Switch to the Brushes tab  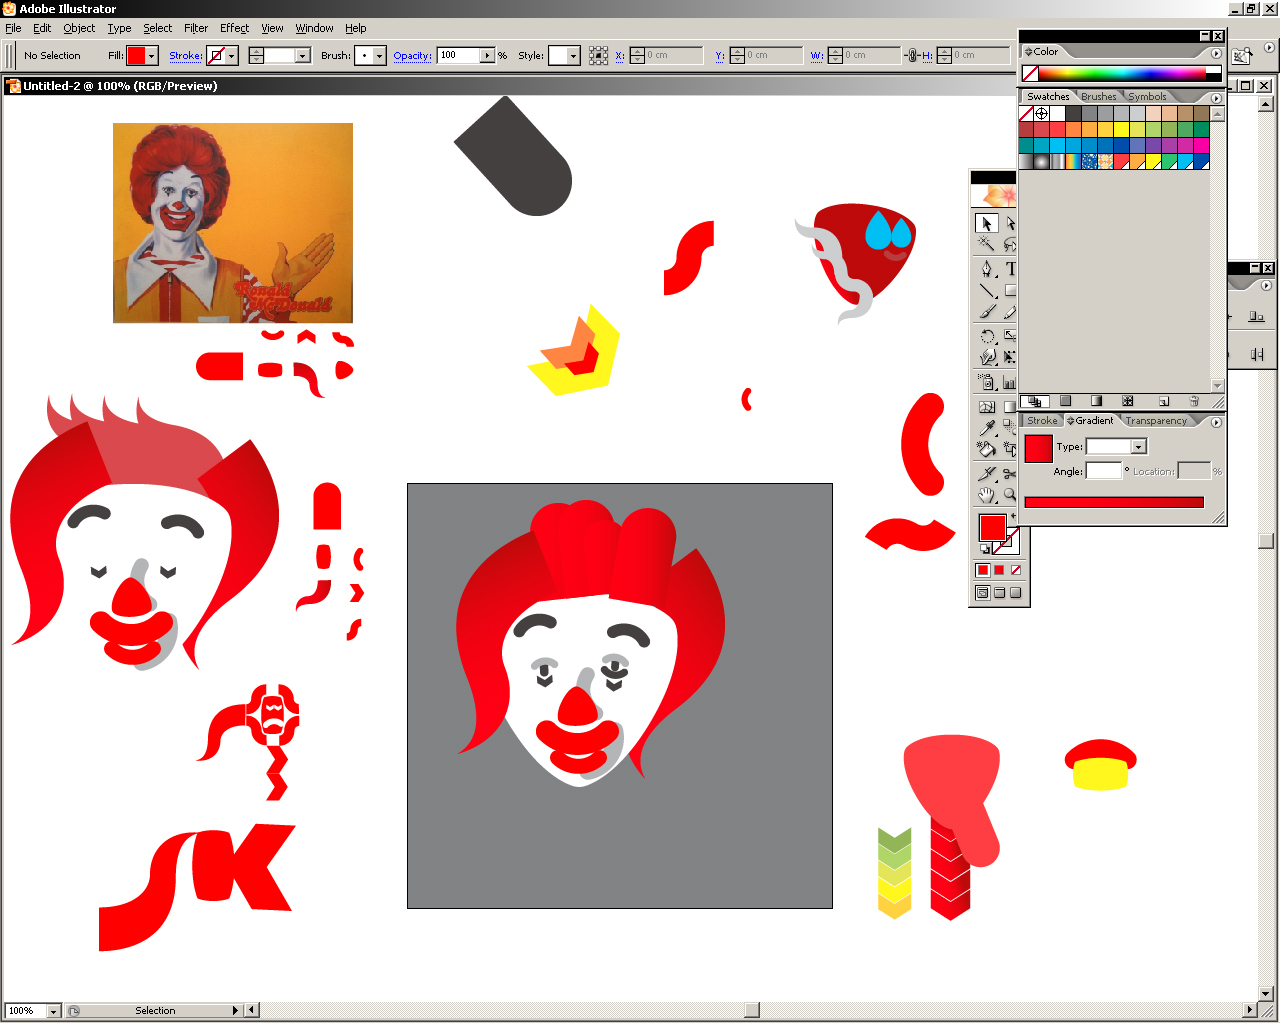pyautogui.click(x=1098, y=97)
